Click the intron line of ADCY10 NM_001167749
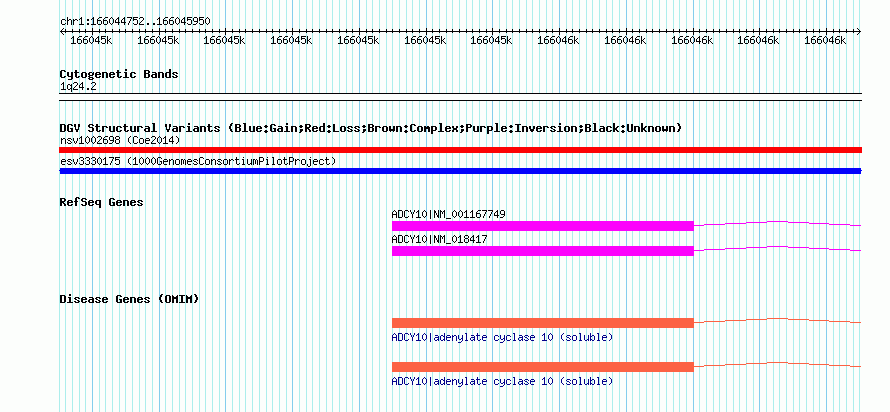The width and height of the screenshot is (890, 412). 778,223
